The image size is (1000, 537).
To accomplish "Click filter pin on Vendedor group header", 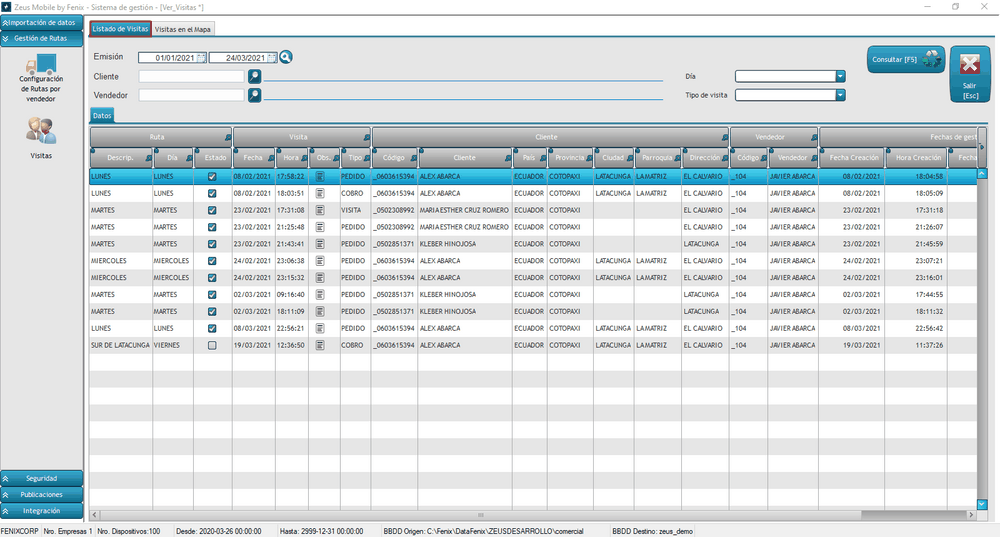I will [x=814, y=138].
